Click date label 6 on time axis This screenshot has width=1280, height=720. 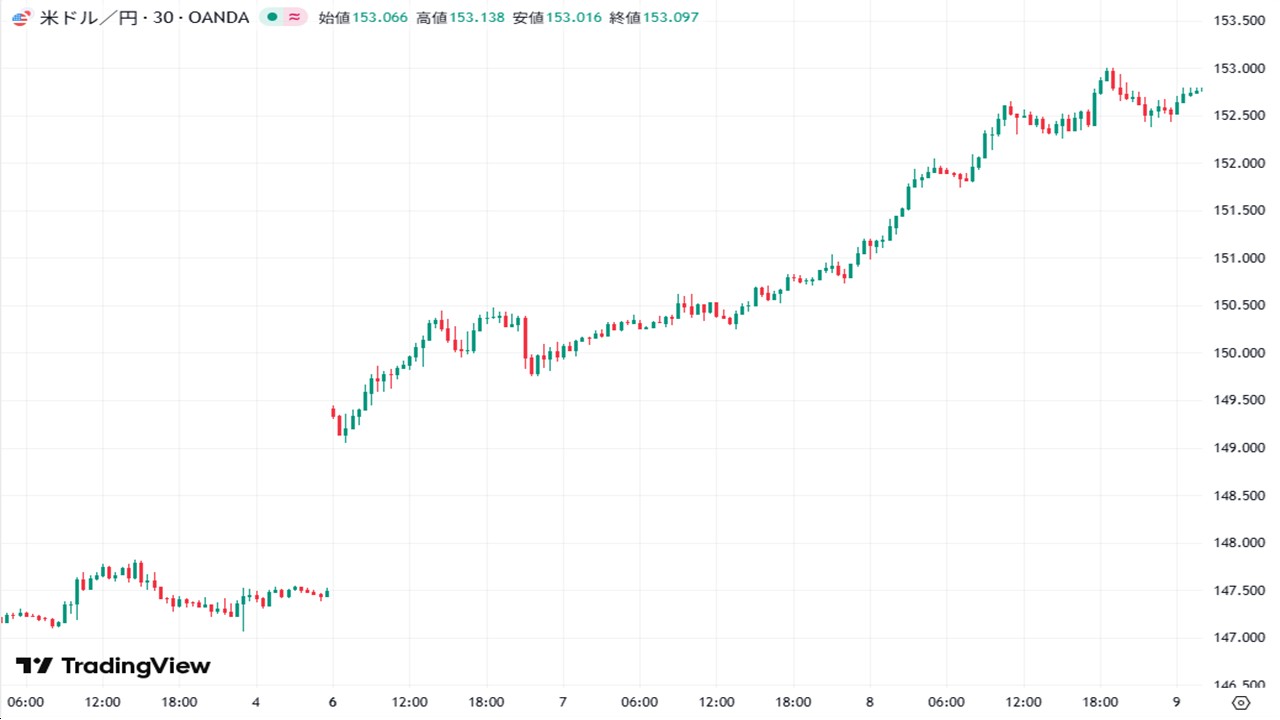(332, 702)
